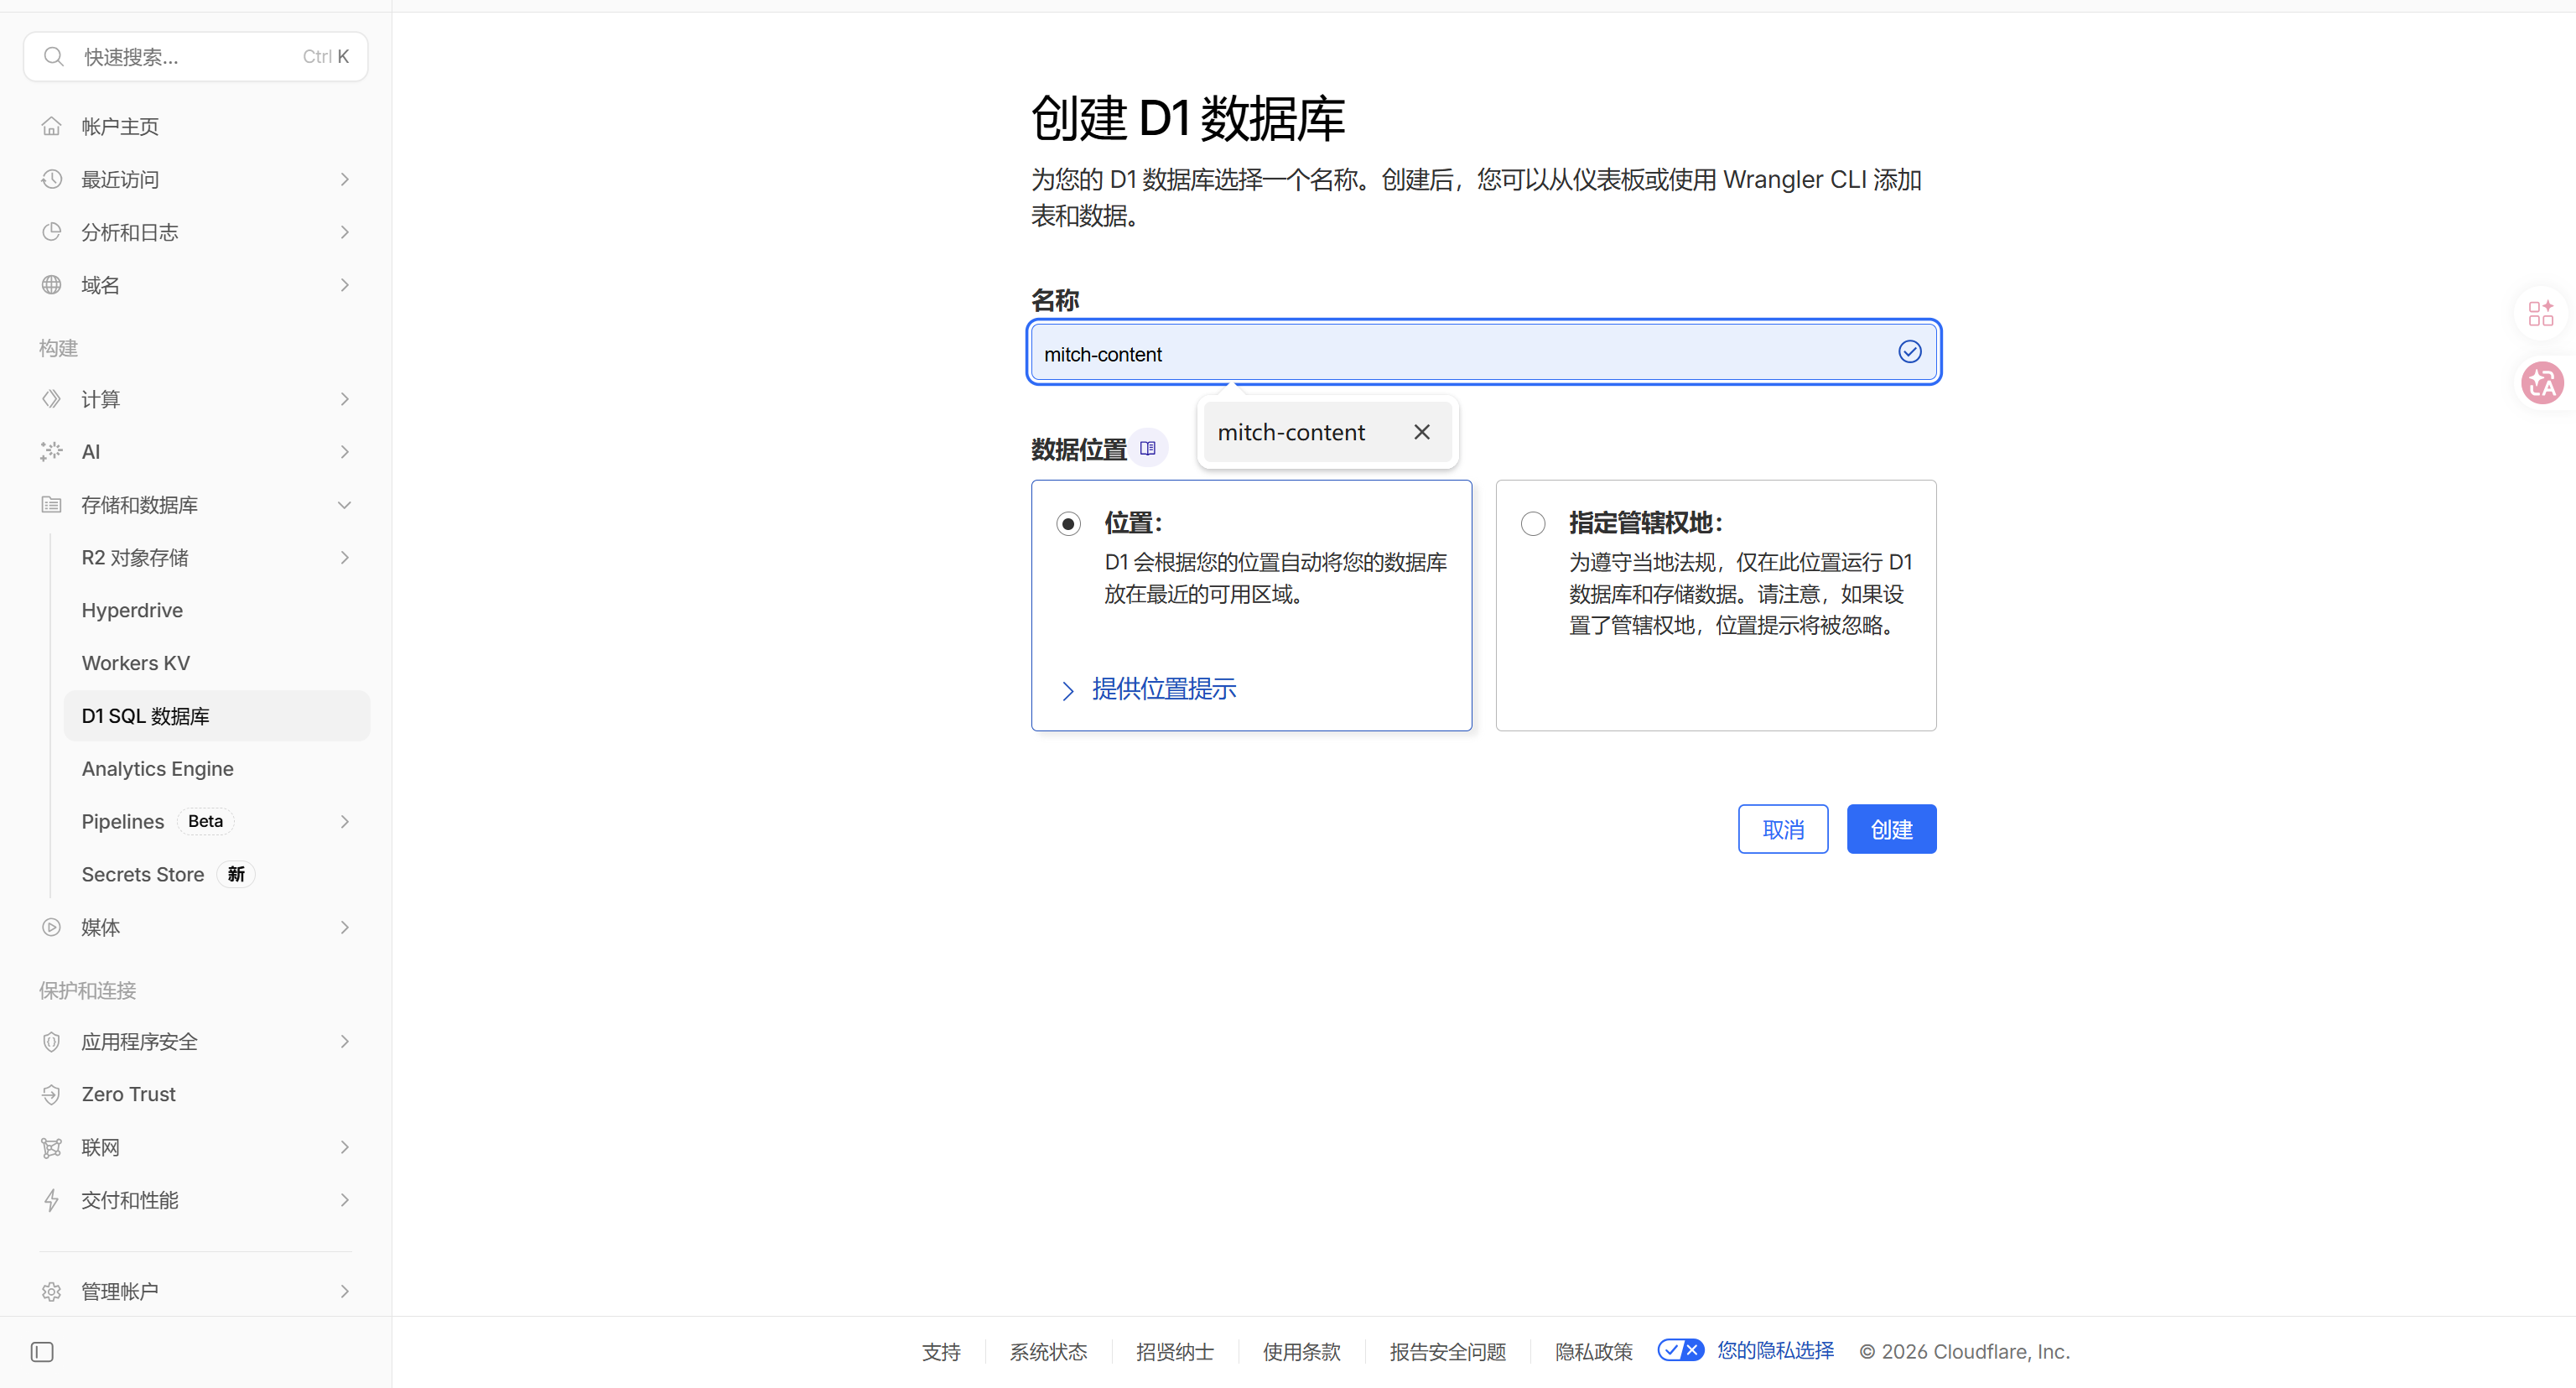
Task: Expand the 媒体 chevron
Action: (x=344, y=927)
